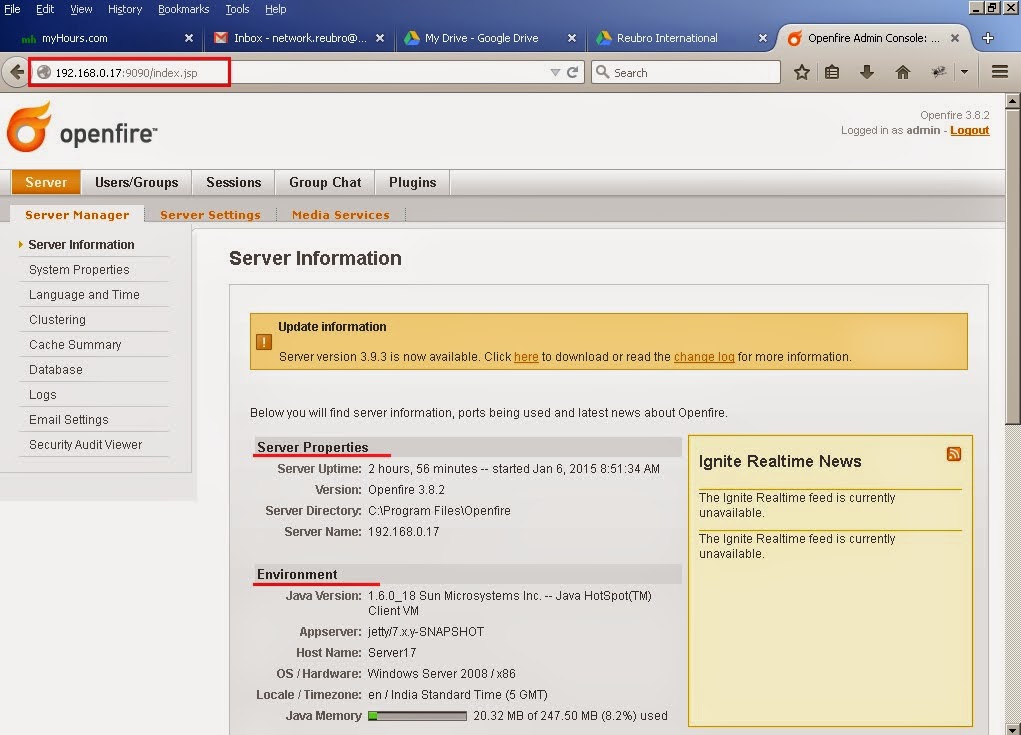Open the Users/Groups tab
Viewport: 1021px width, 735px height.
tap(137, 182)
